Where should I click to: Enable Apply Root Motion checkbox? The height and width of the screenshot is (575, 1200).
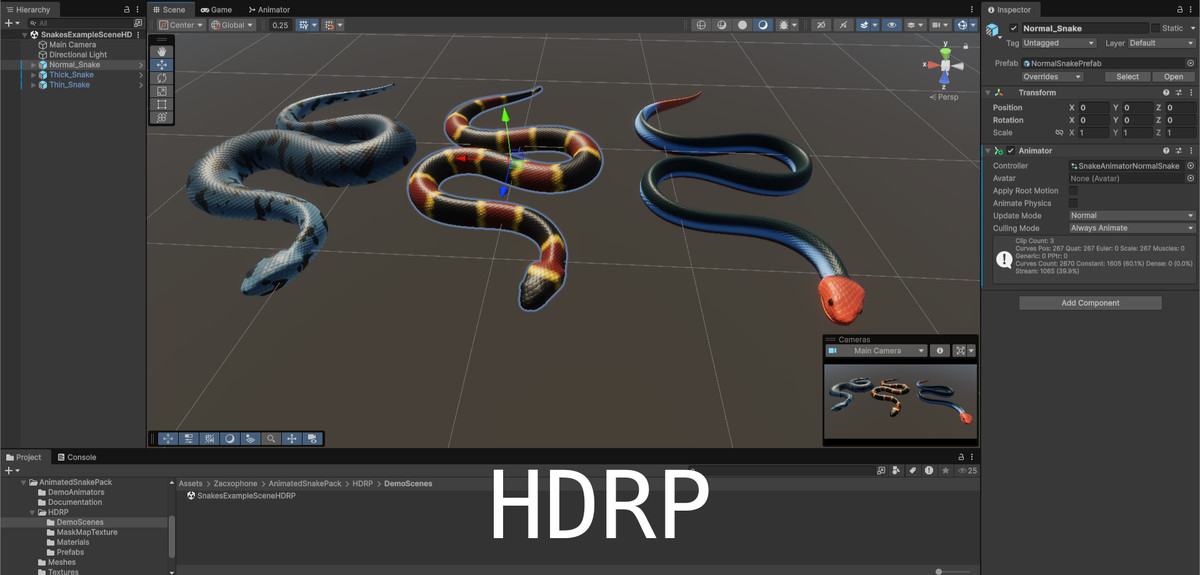pyautogui.click(x=1073, y=191)
